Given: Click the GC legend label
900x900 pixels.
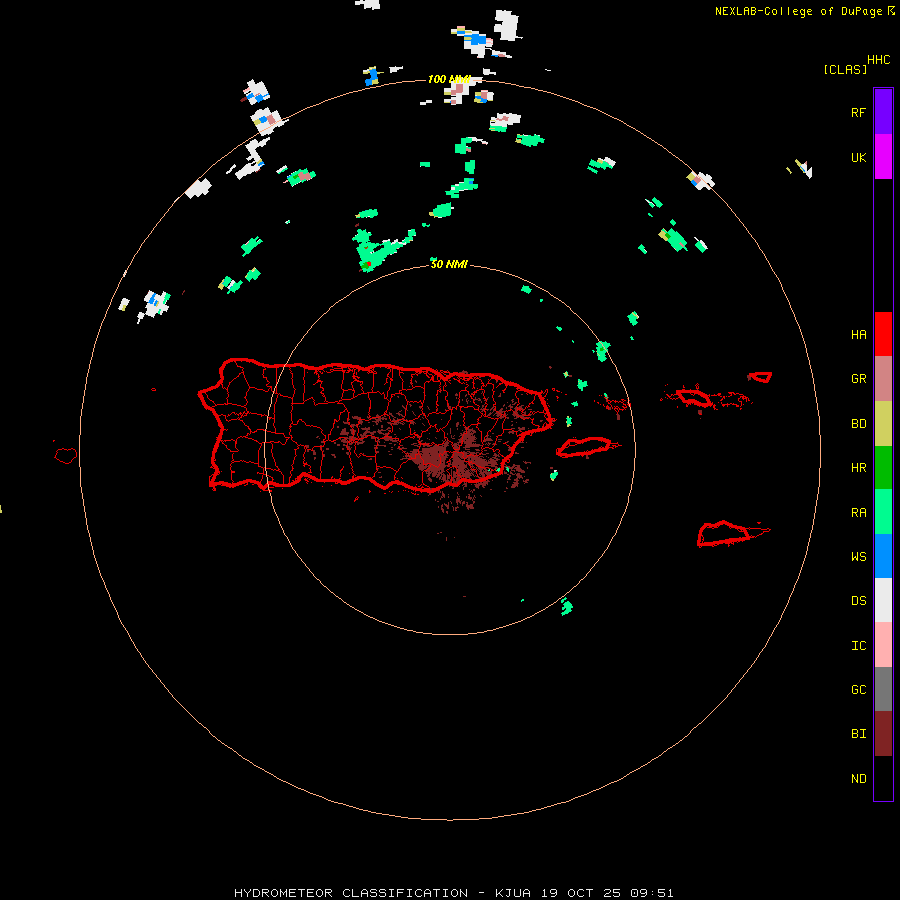Looking at the screenshot, I should point(858,690).
